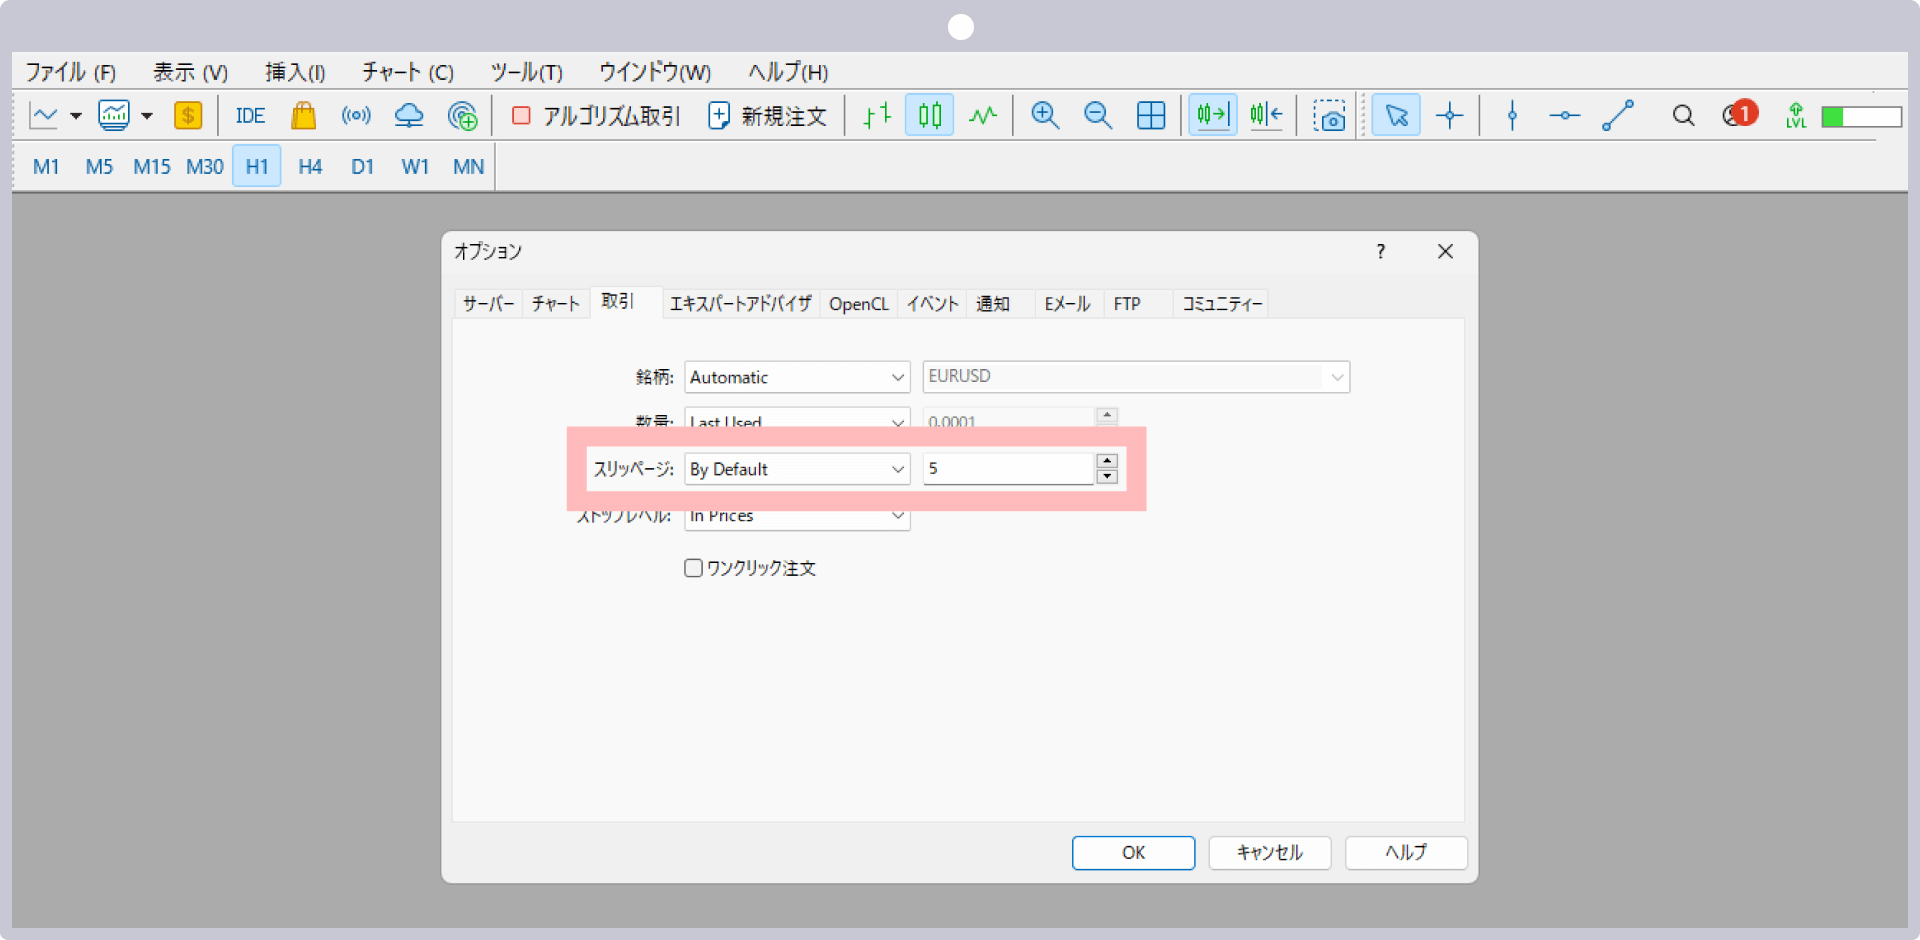Screen dimensions: 1920x940
Task: Open the ツール(T) menu
Action: (x=526, y=72)
